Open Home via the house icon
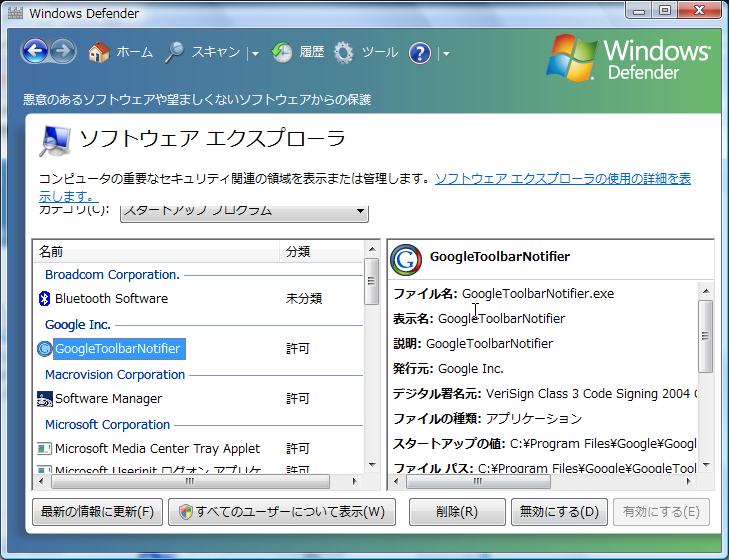 (x=98, y=52)
